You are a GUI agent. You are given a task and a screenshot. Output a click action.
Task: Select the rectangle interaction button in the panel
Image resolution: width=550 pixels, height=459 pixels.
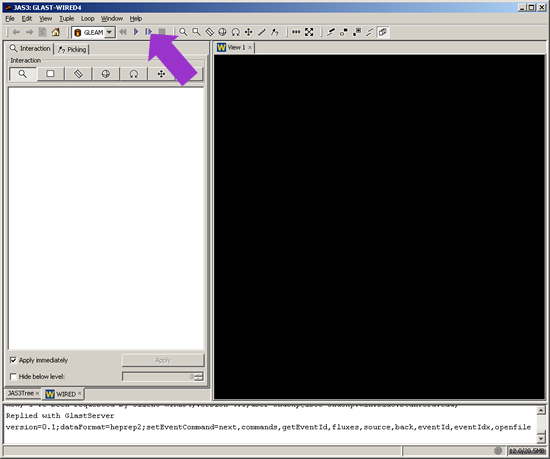pos(51,74)
